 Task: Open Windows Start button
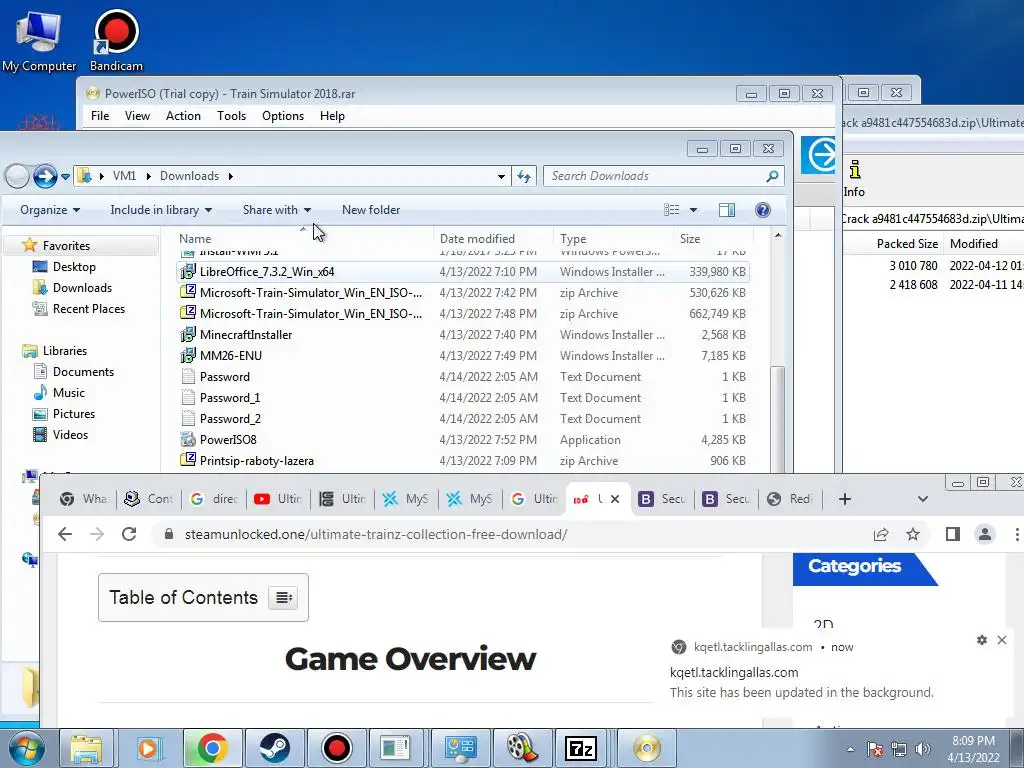click(x=26, y=748)
